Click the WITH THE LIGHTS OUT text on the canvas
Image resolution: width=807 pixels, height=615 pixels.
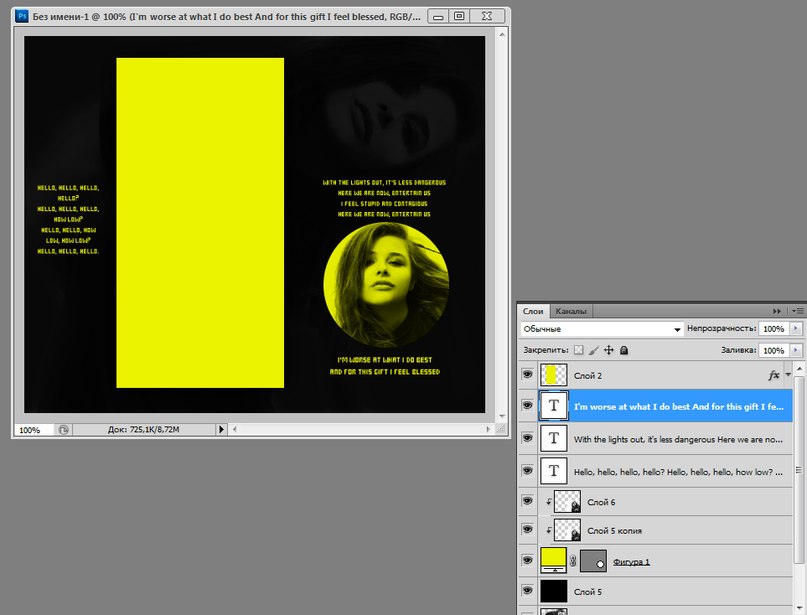click(384, 198)
